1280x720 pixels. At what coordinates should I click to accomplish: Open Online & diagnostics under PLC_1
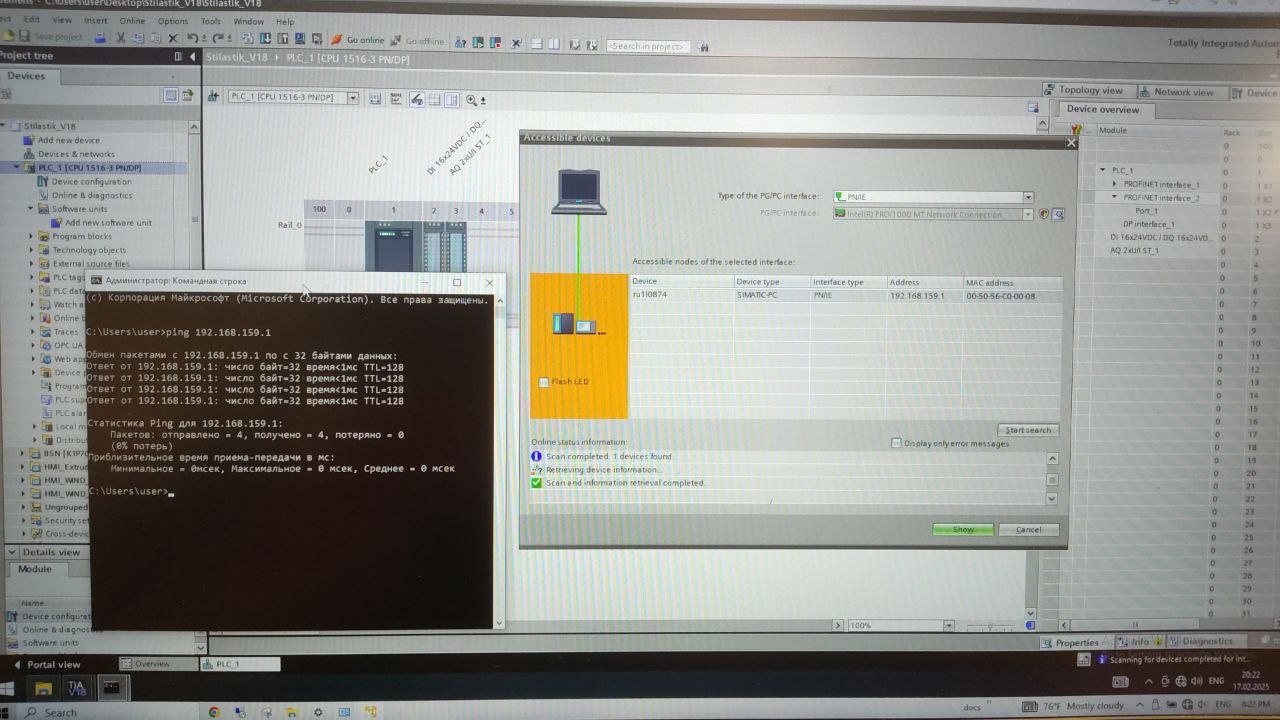92,195
